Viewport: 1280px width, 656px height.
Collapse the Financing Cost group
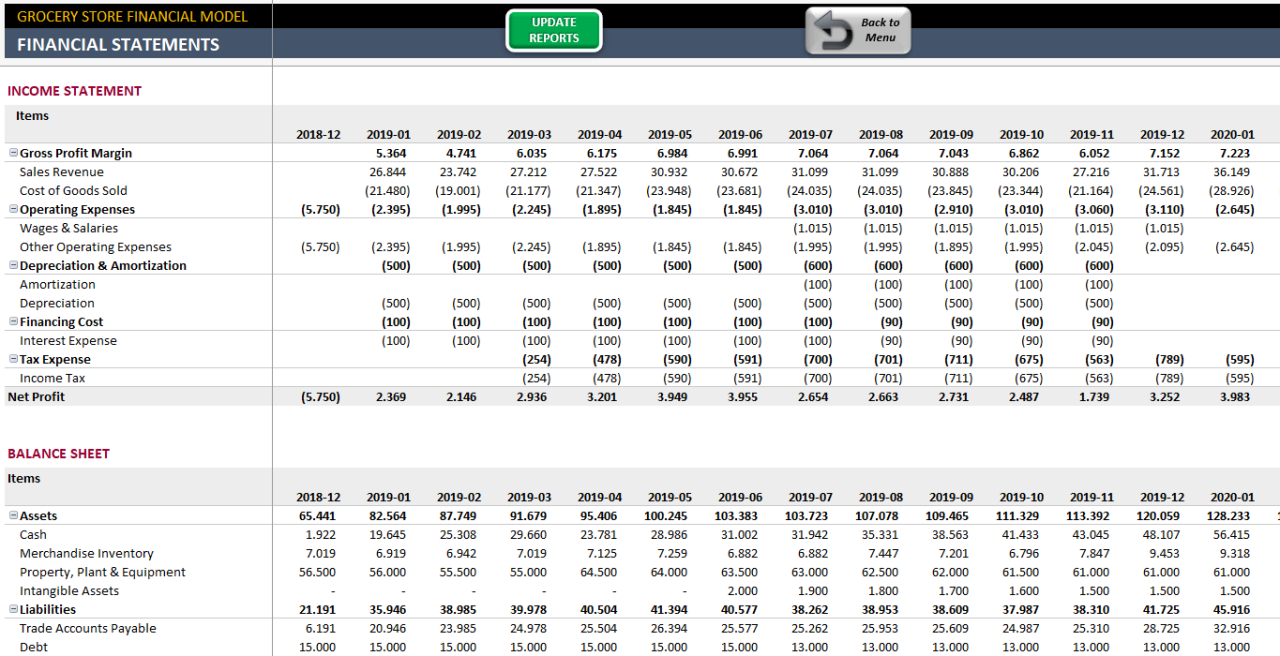coord(13,321)
